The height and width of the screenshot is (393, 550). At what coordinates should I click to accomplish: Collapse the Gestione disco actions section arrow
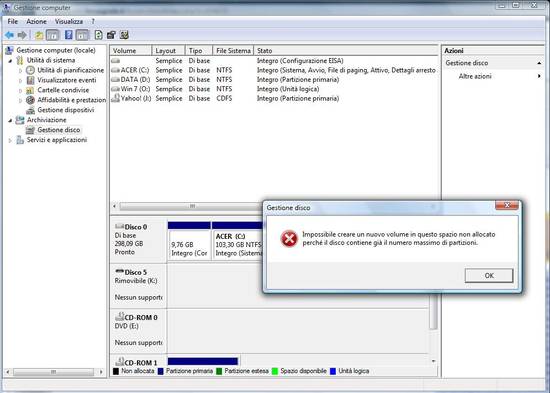[539, 63]
